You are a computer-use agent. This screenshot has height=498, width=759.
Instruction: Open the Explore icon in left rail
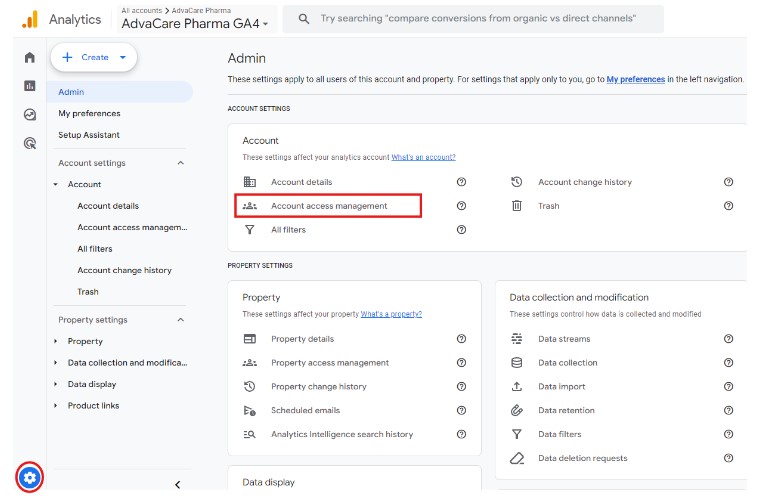(30, 115)
